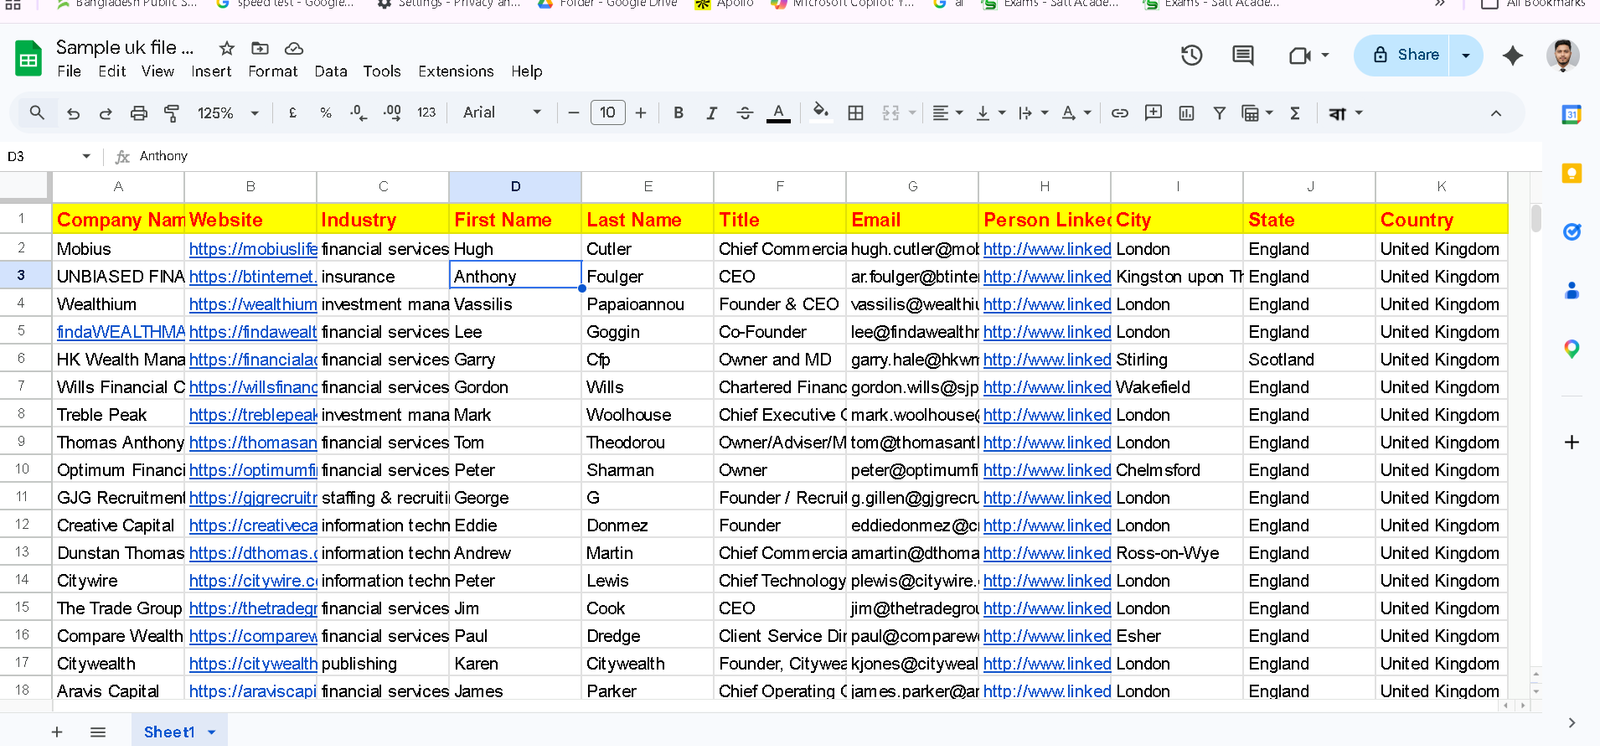Open the 123 number format menu
The image size is (1600, 746).
pyautogui.click(x=426, y=113)
